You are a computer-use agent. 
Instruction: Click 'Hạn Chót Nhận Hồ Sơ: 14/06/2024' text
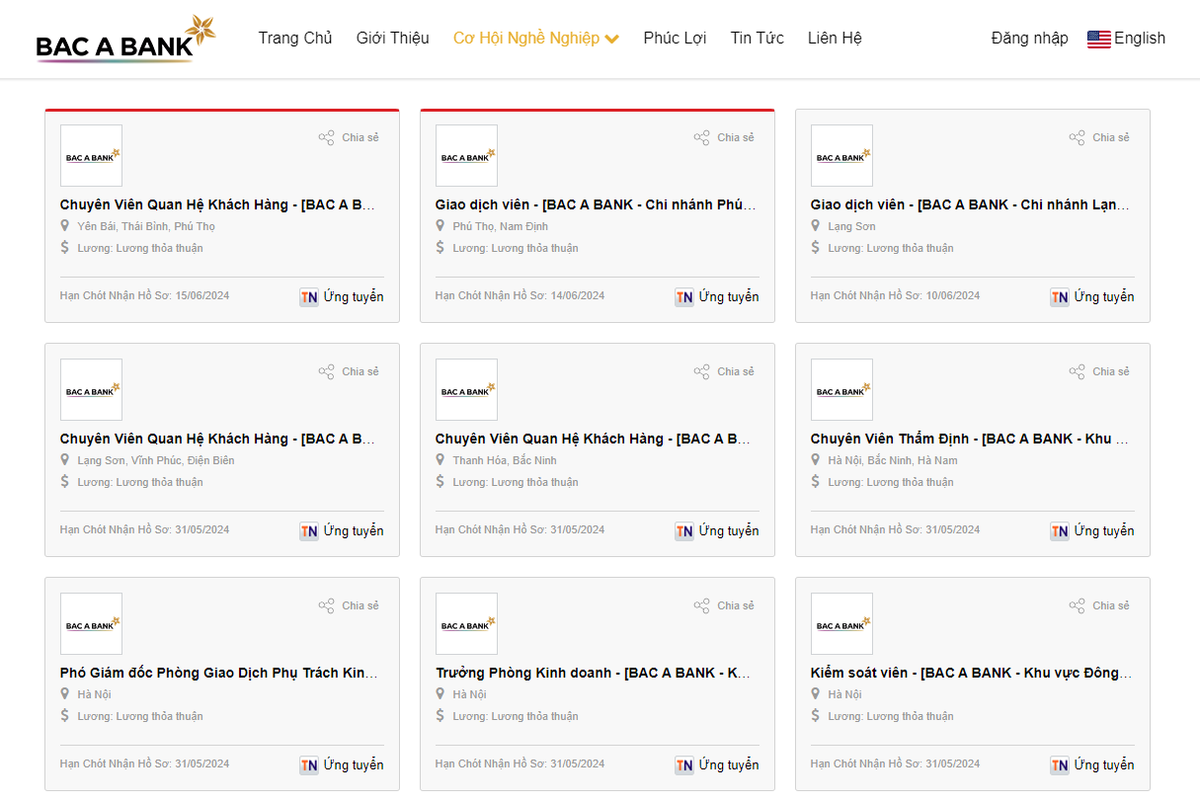520,296
